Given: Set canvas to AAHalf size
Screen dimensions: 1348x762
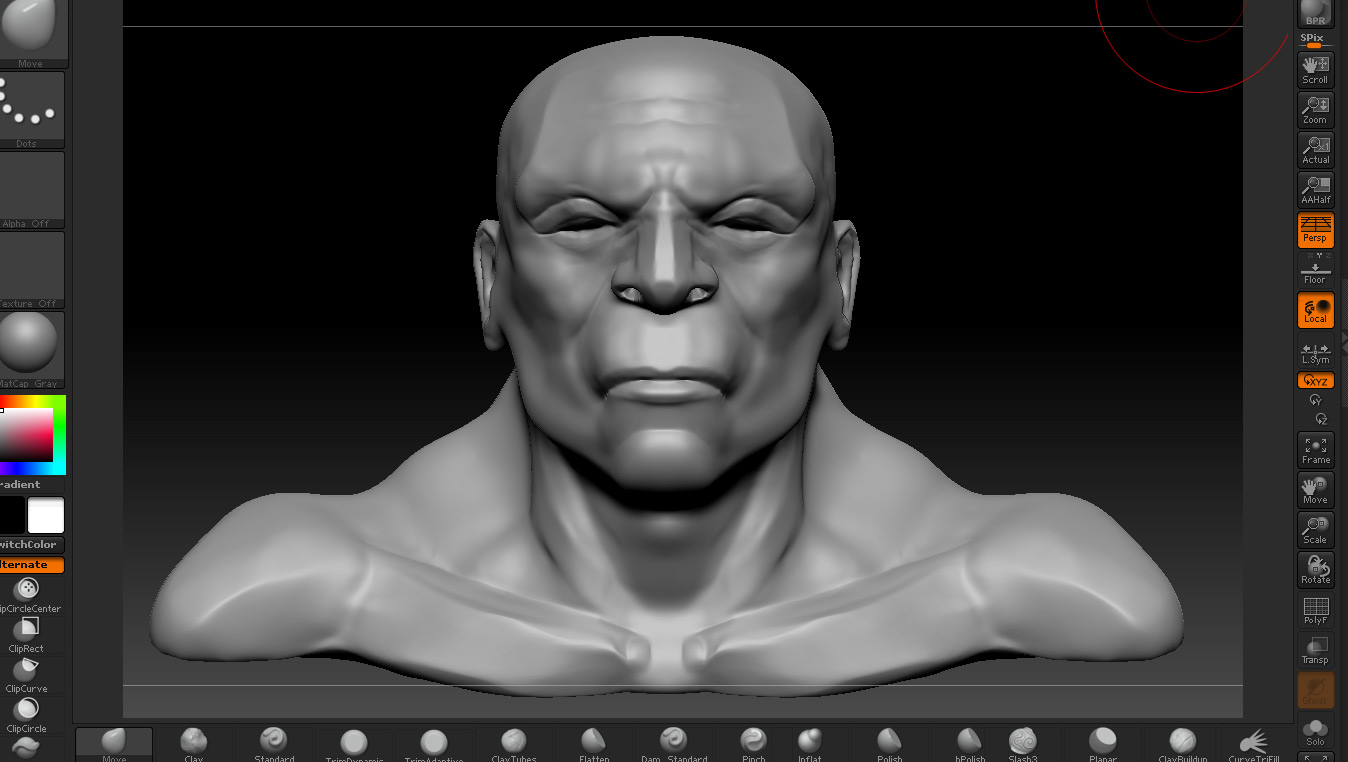Looking at the screenshot, I should point(1315,190).
